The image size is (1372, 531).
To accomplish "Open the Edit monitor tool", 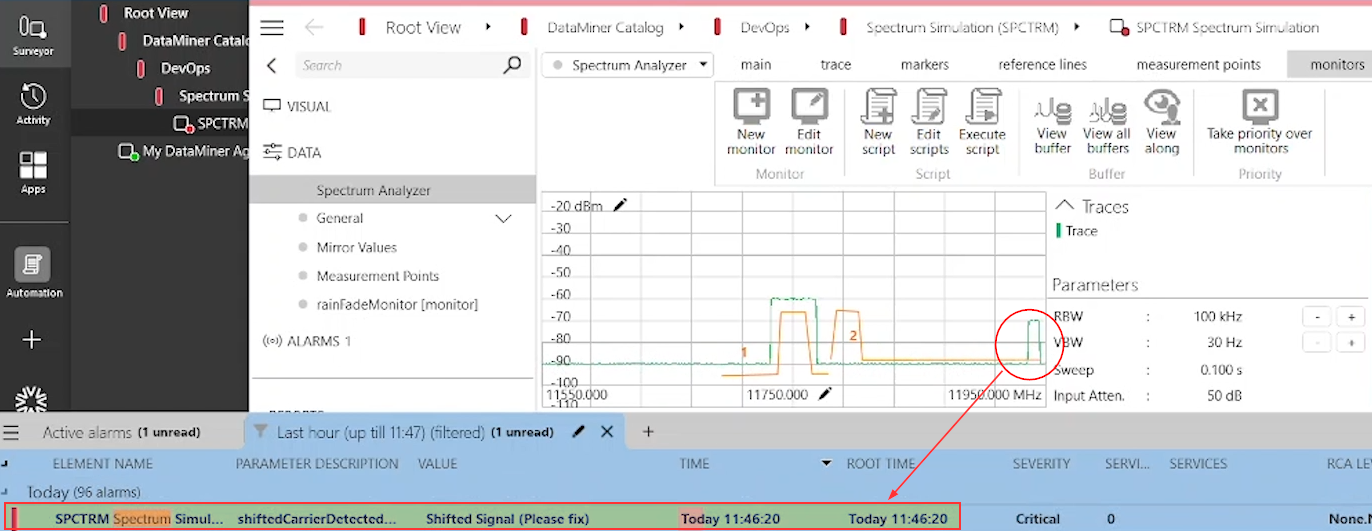I will pyautogui.click(x=809, y=106).
